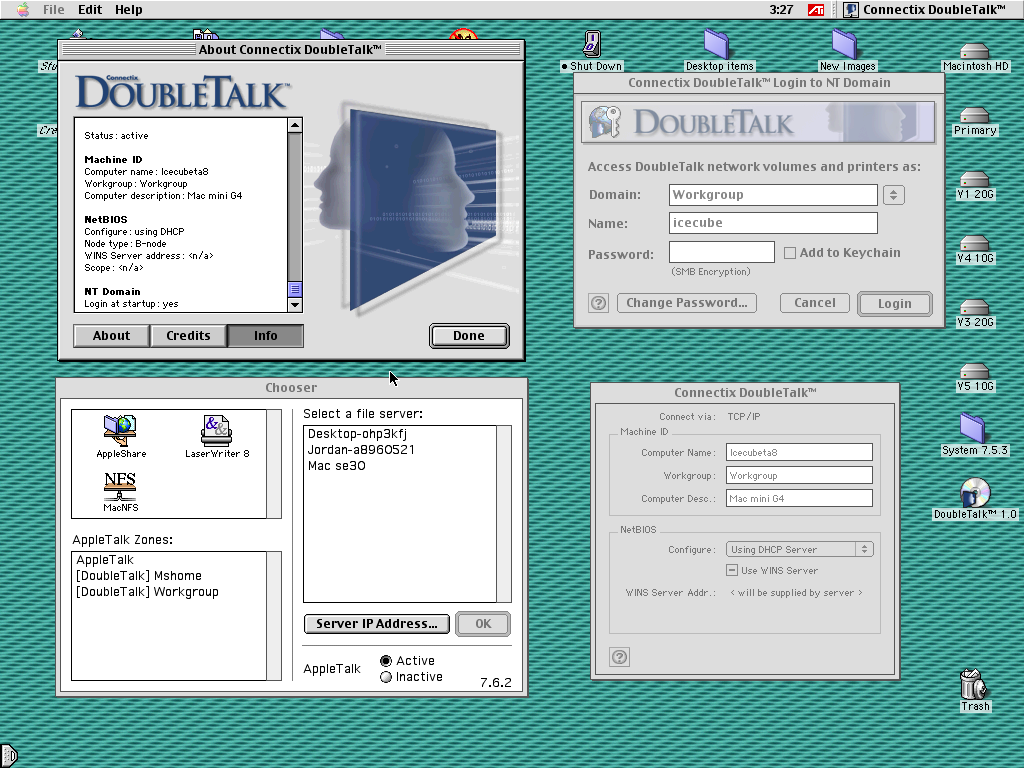Viewport: 1024px width, 768px height.
Task: Set AppleTalk to Active
Action: coord(385,661)
